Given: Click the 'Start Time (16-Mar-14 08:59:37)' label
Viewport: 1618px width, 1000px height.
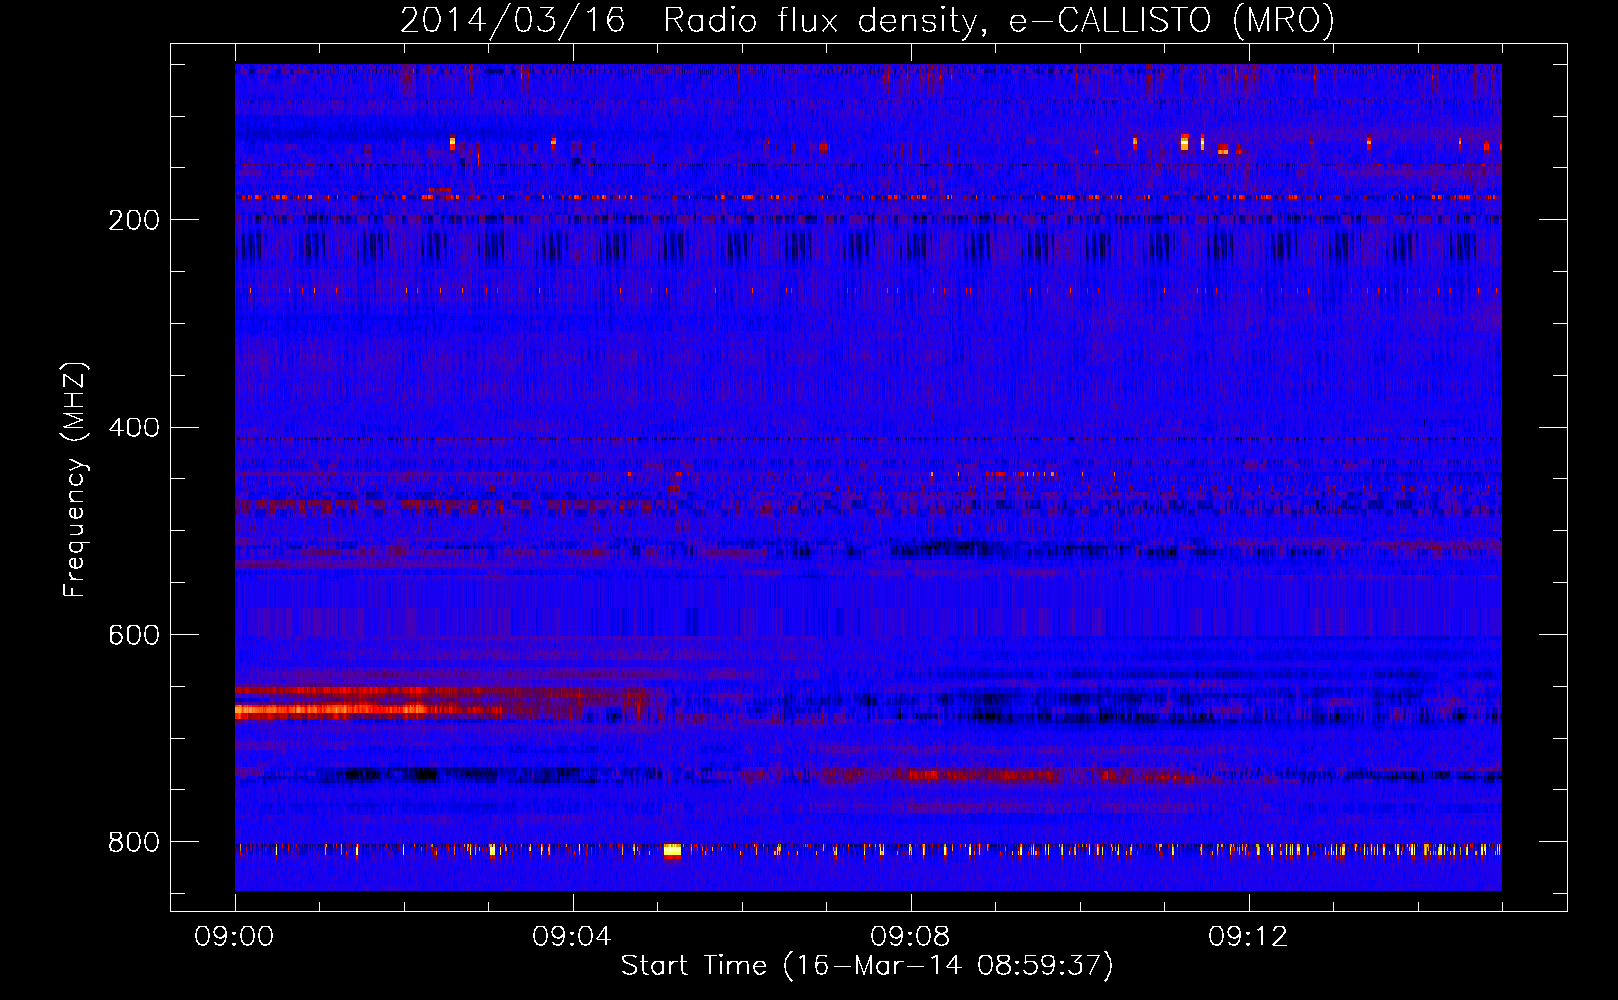Looking at the screenshot, I should (x=867, y=966).
